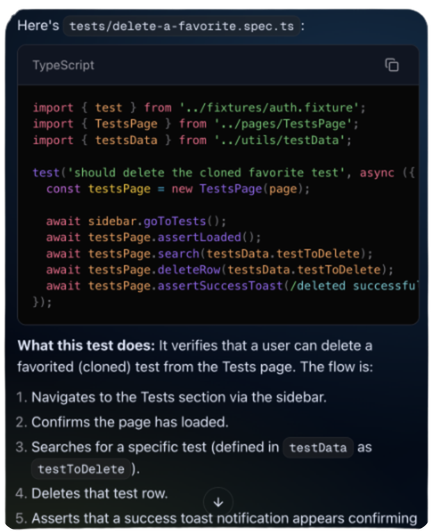Click the auth.fixture import line
The image size is (432, 531).
[x=199, y=108]
